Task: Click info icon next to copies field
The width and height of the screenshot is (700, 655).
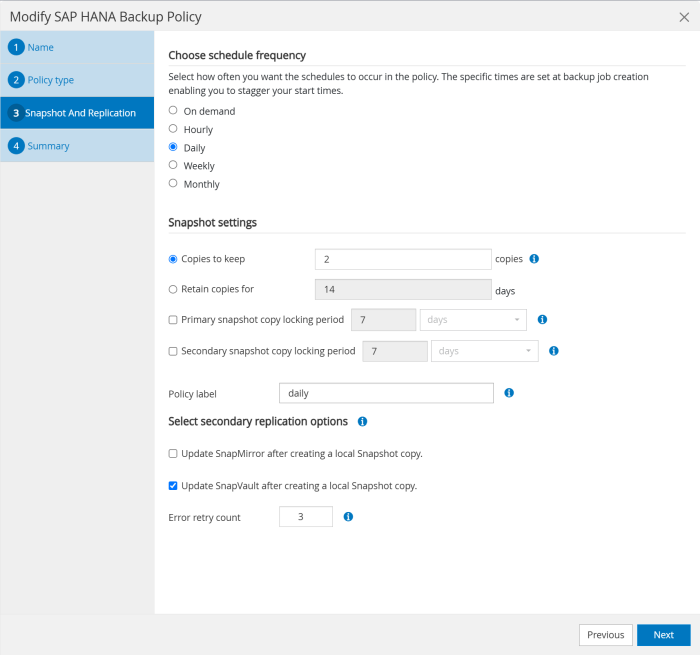Action: click(x=534, y=259)
